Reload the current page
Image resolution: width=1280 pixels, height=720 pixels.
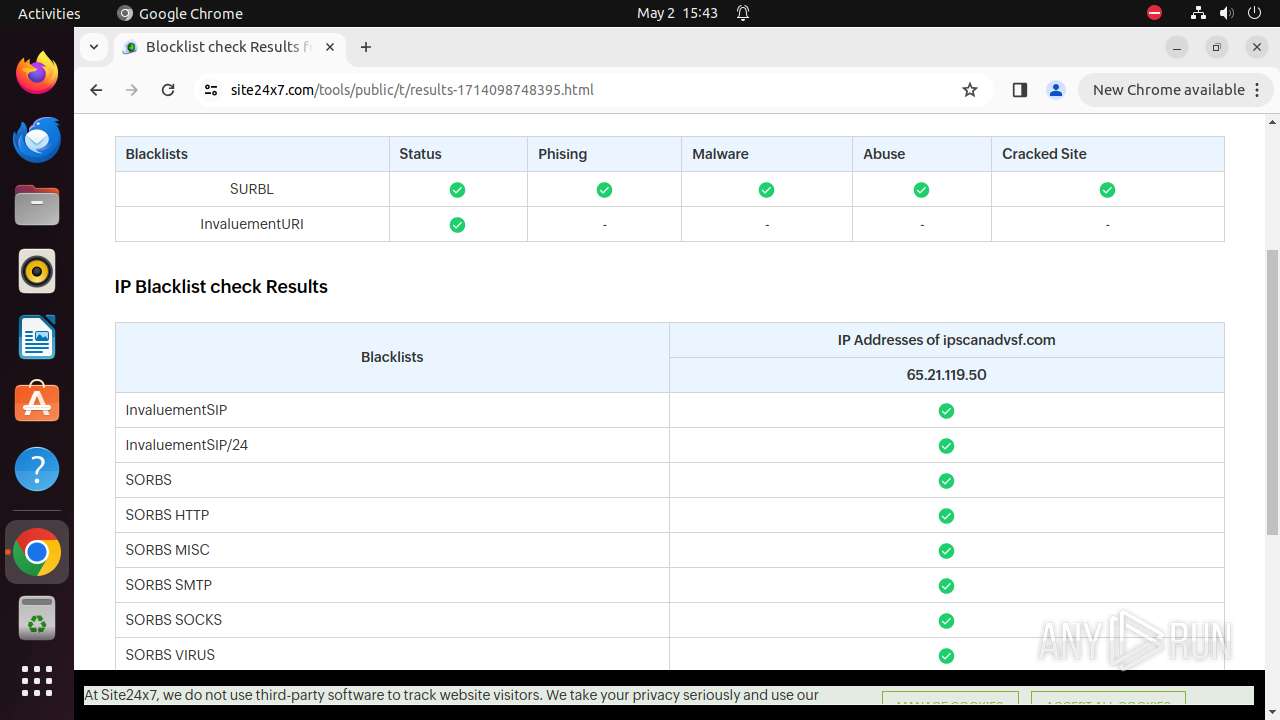tap(168, 90)
